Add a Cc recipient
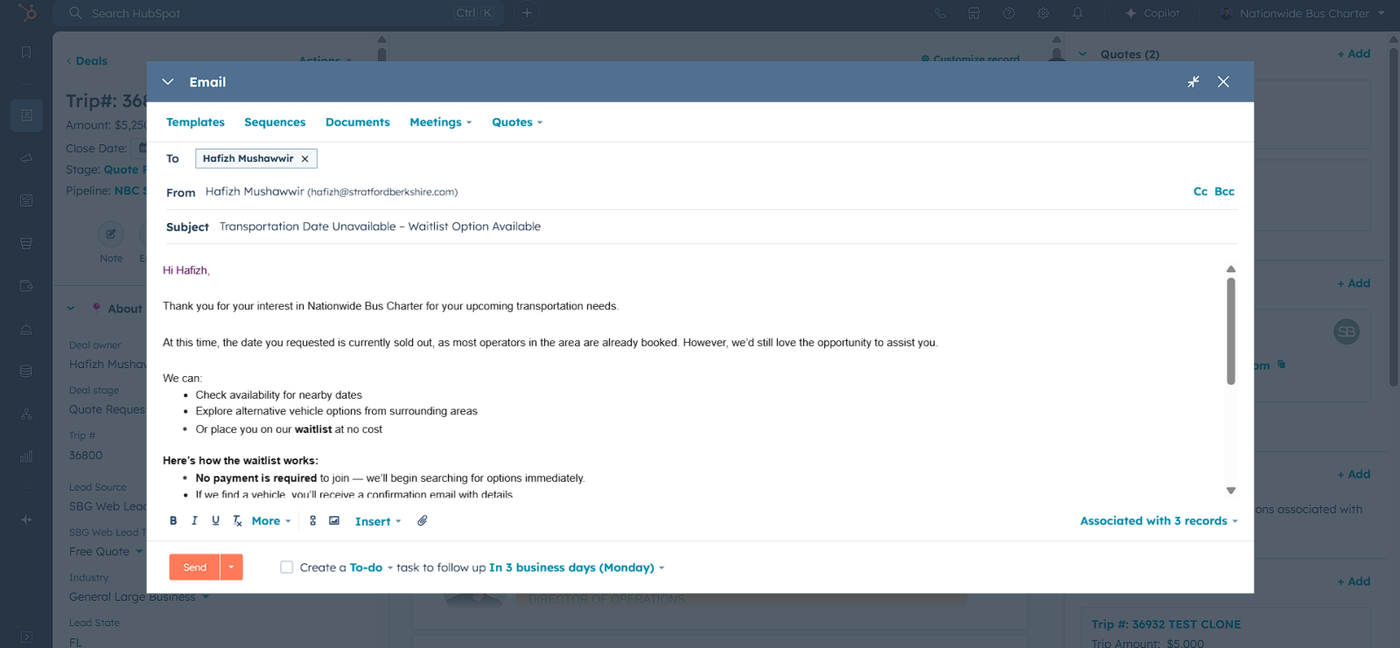 pos(1200,191)
